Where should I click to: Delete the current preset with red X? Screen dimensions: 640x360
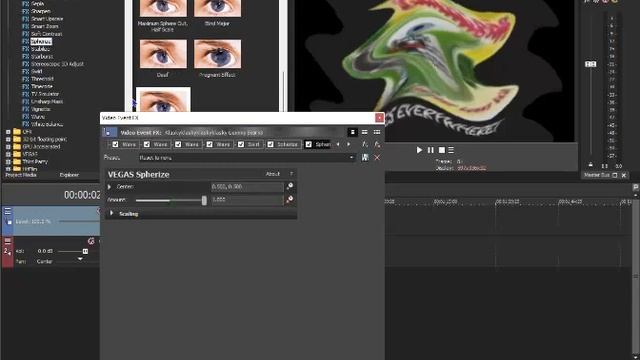pos(377,158)
